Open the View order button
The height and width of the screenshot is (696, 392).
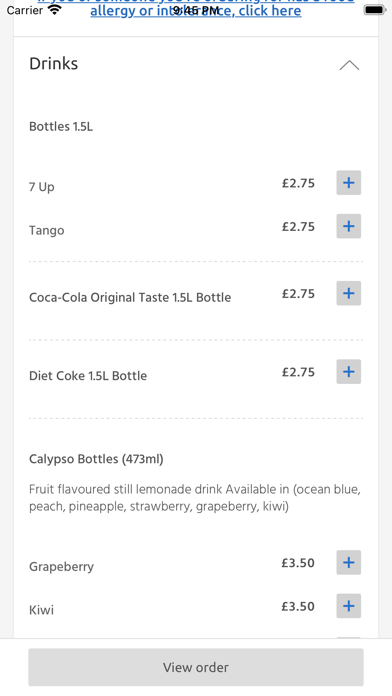(x=196, y=667)
